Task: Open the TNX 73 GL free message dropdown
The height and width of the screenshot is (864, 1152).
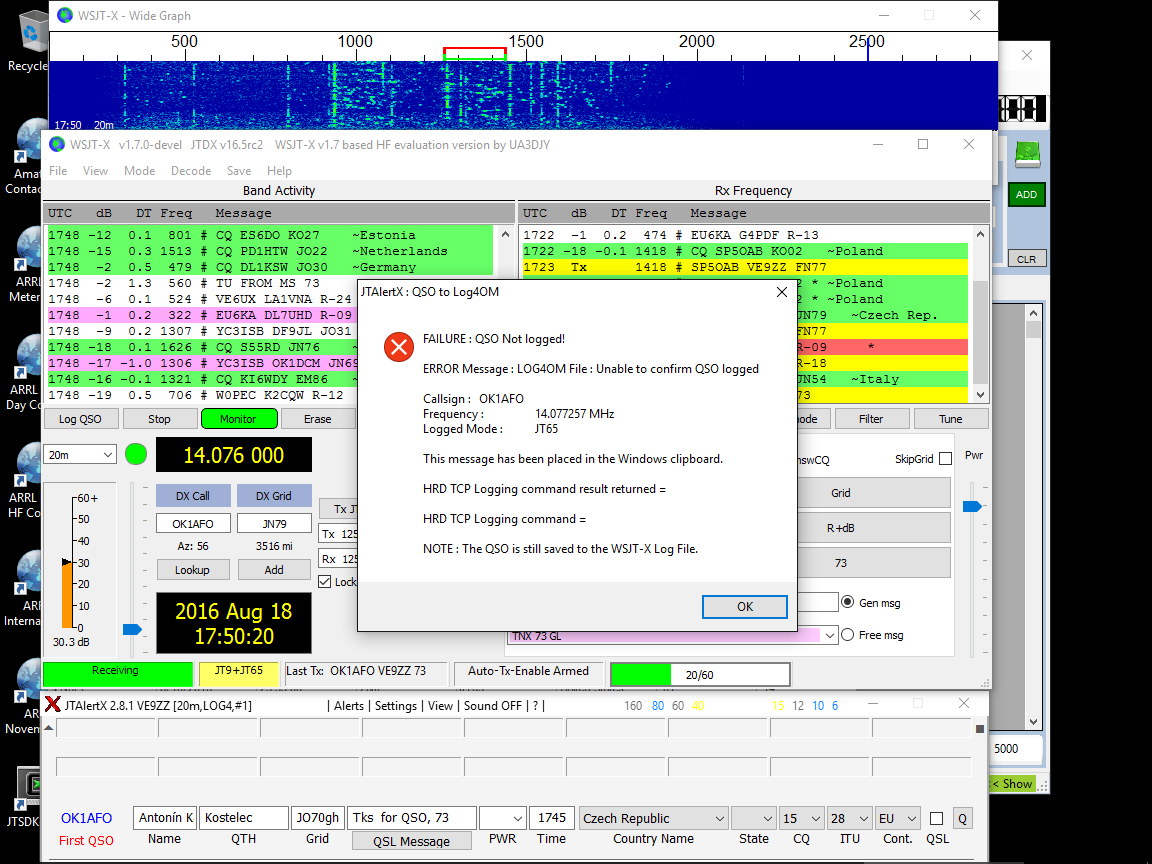Action: pos(829,636)
